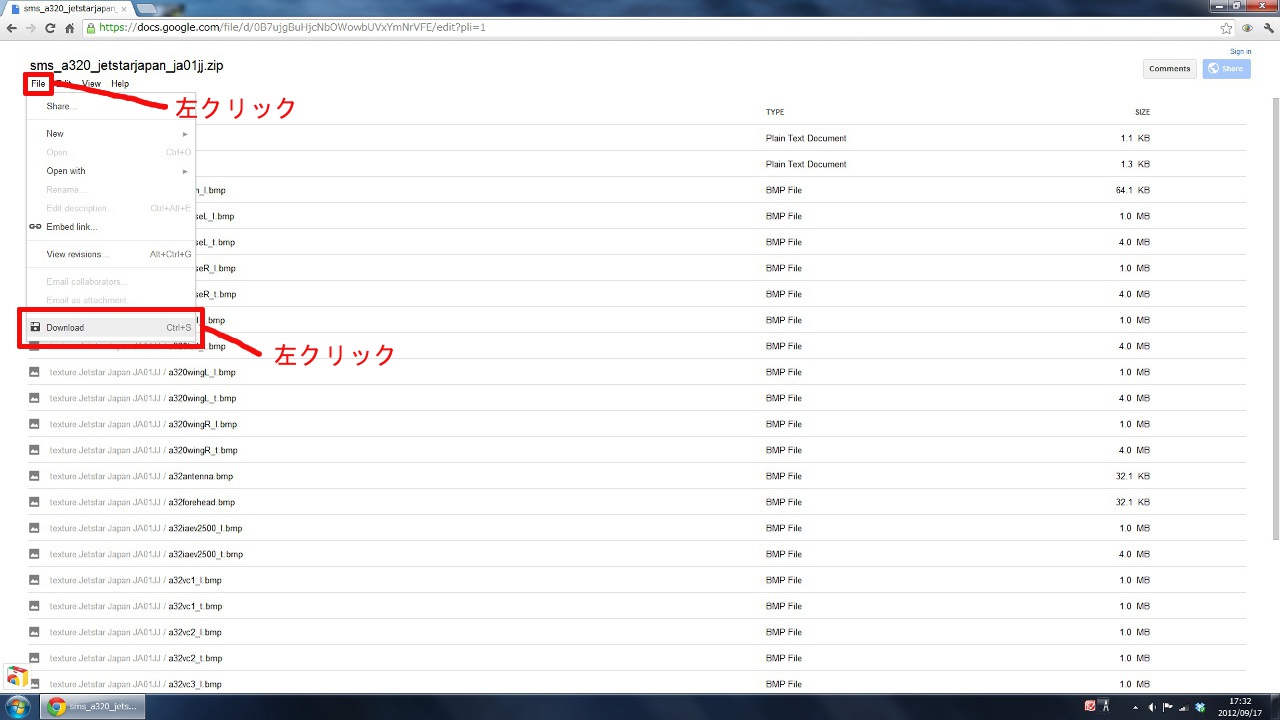Viewport: 1280px width, 720px height.
Task: Click the image icon beside a32iaev2500_l.bmp
Action: coord(34,528)
